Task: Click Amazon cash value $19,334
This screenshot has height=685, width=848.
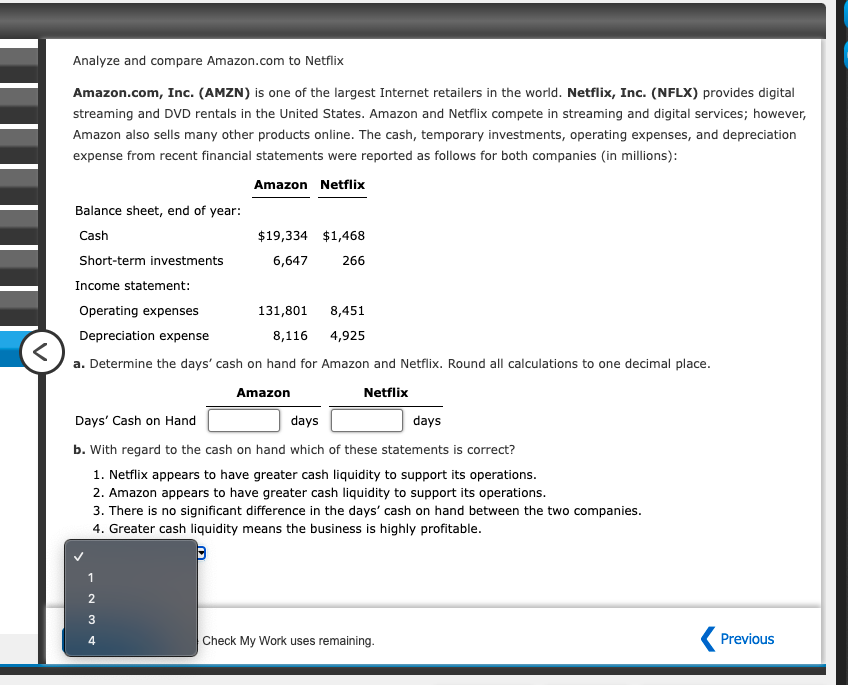Action: pyautogui.click(x=282, y=236)
